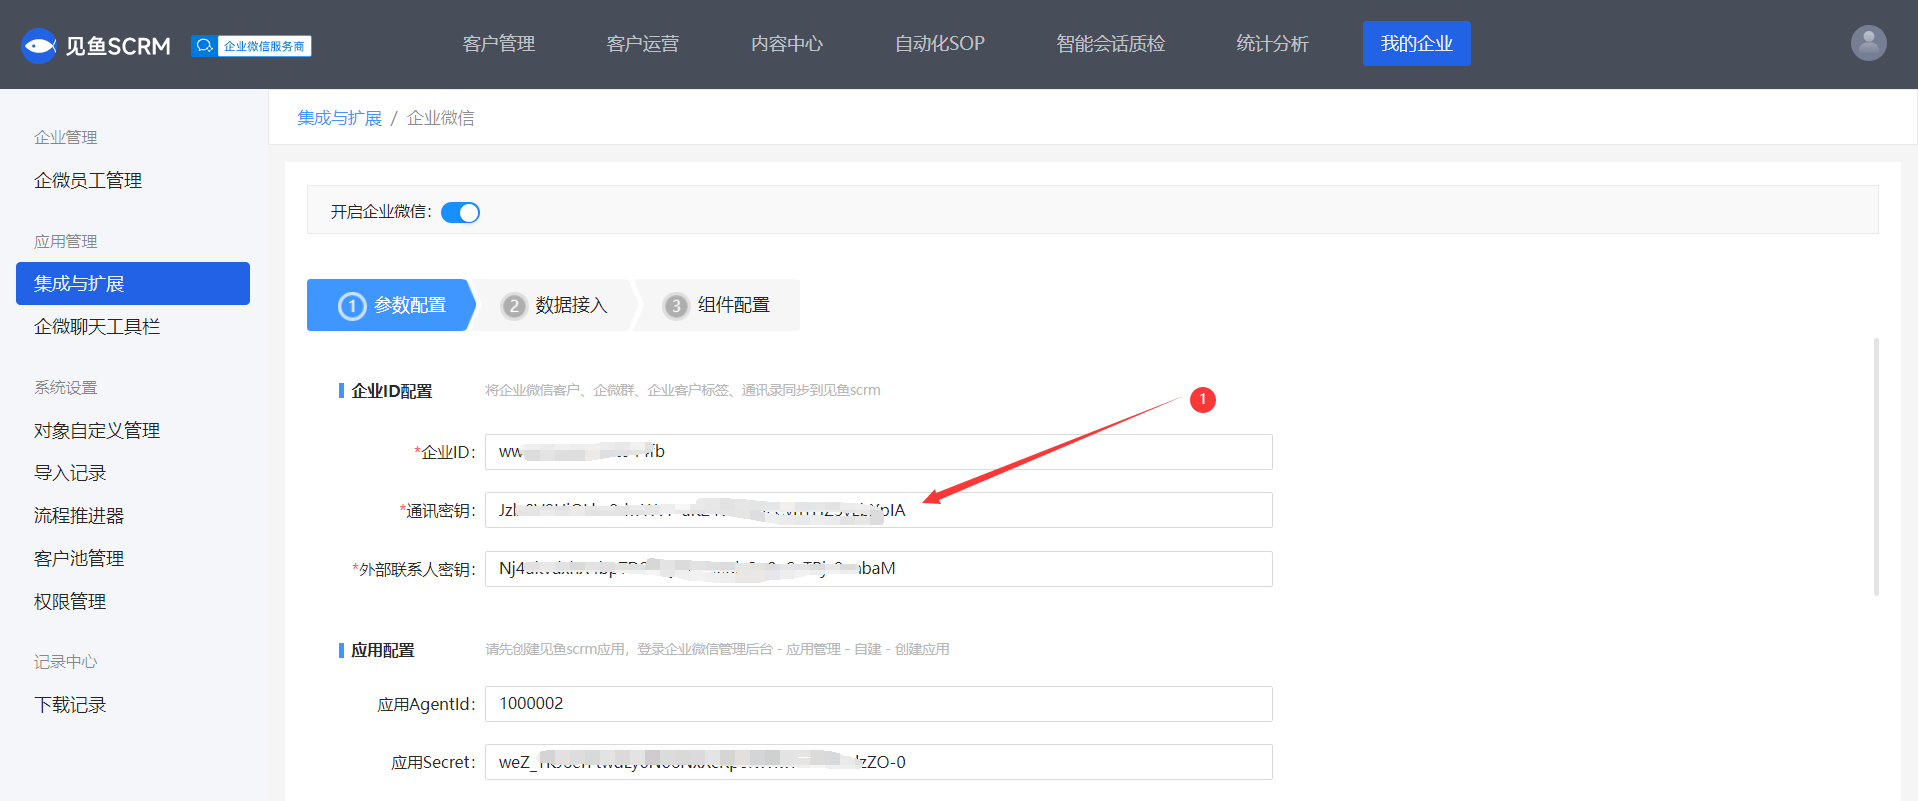
Task: Click the 企业ID input field
Action: (x=878, y=452)
